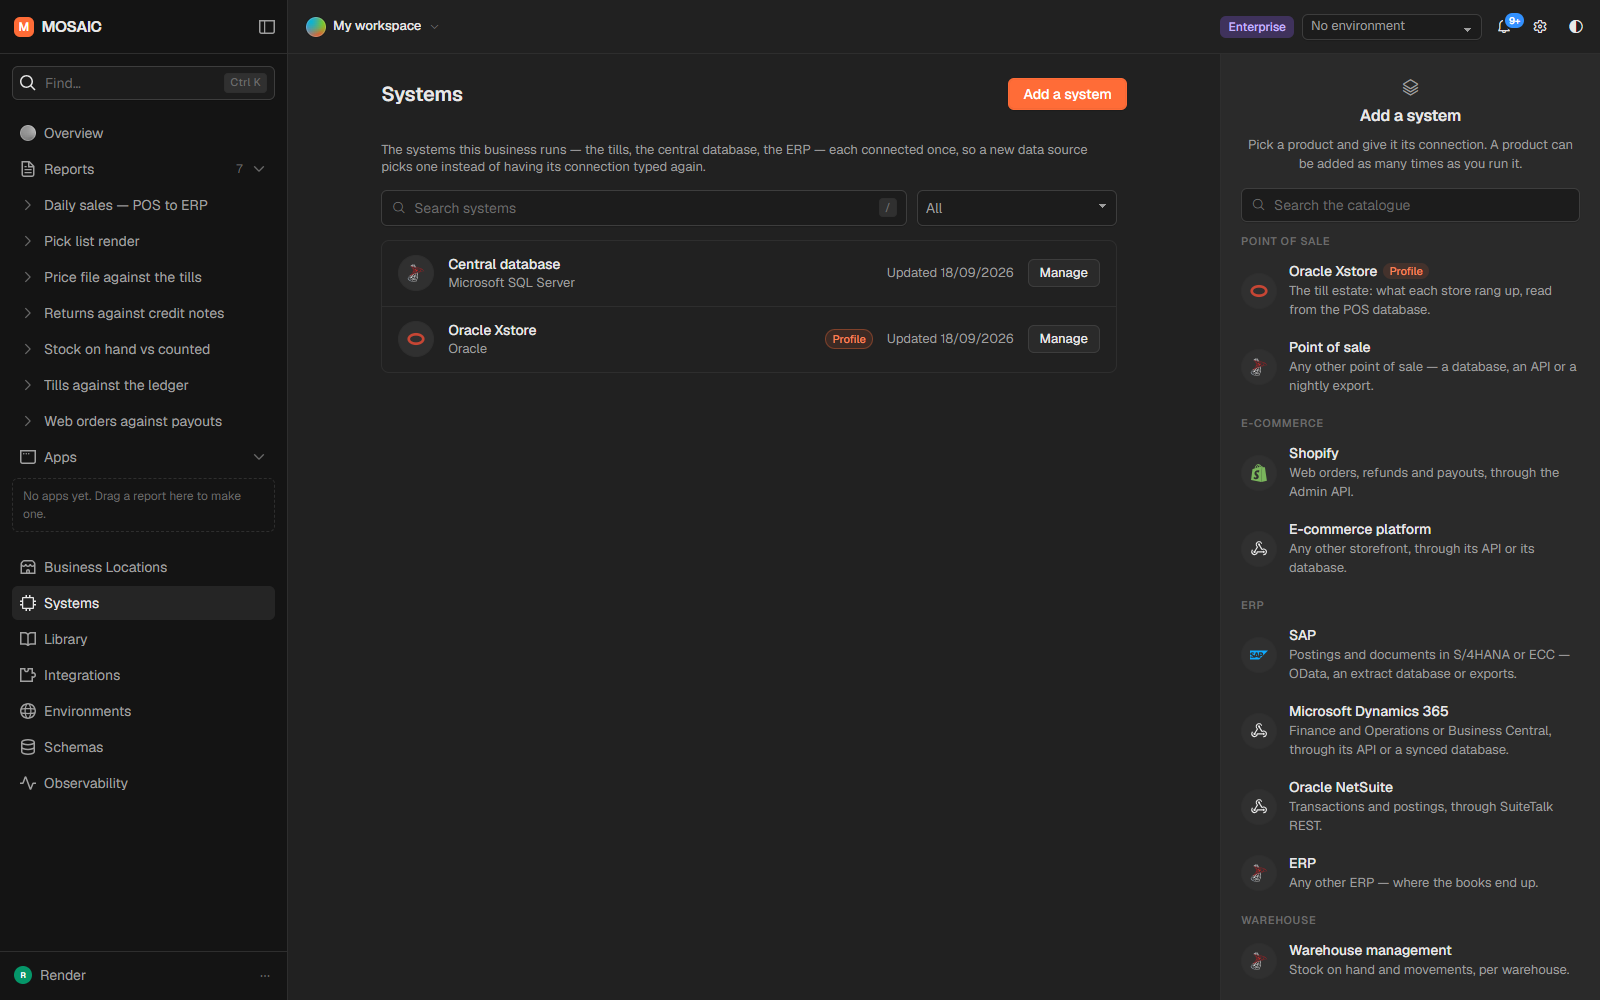Screen dimensions: 1600x1000
Task: Expand Pick list render report
Action: [x=28, y=241]
